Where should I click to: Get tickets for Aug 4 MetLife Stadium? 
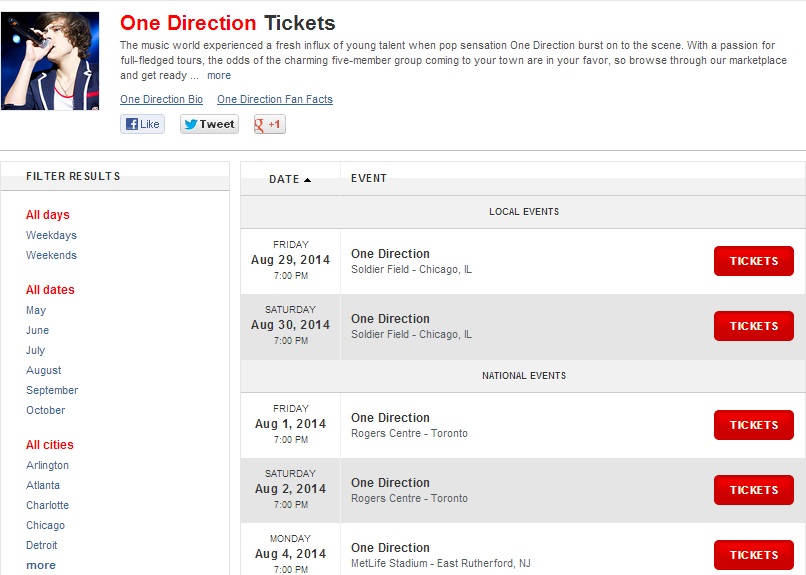[x=753, y=555]
